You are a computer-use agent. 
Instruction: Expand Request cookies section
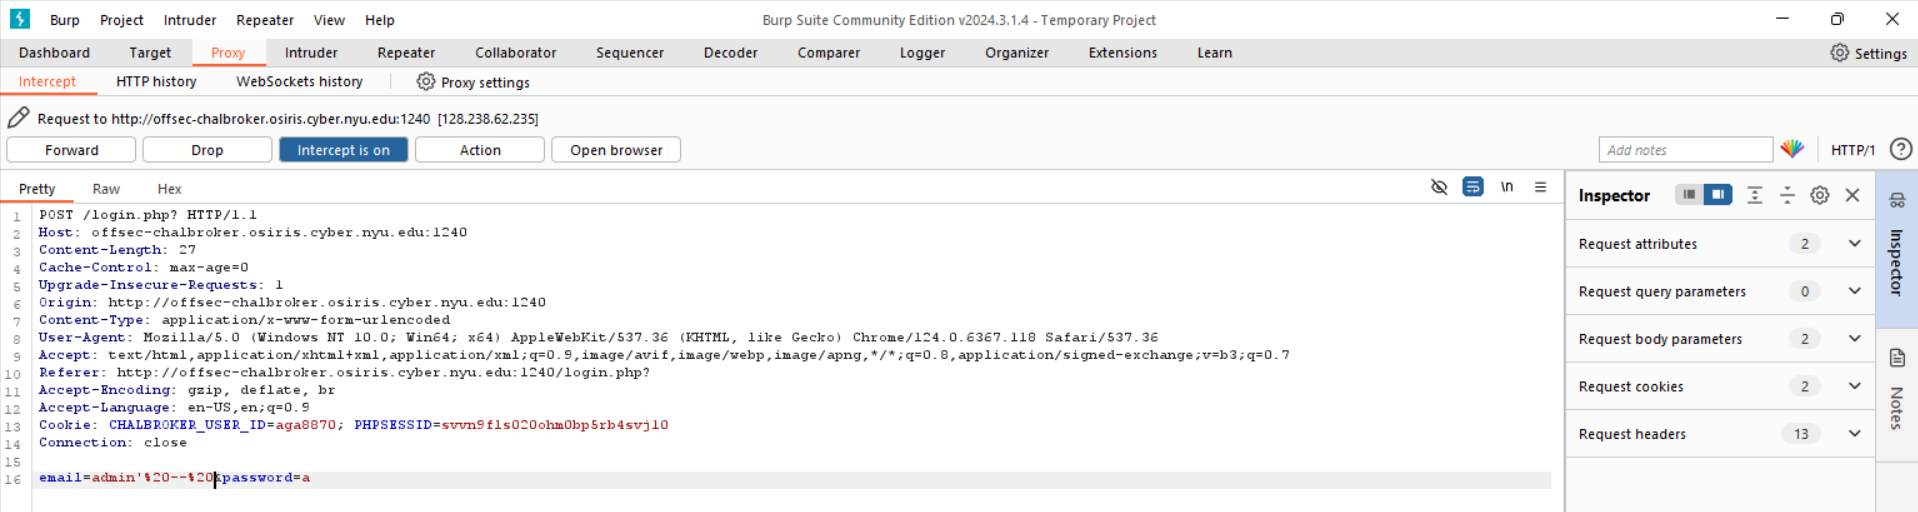coord(1853,387)
